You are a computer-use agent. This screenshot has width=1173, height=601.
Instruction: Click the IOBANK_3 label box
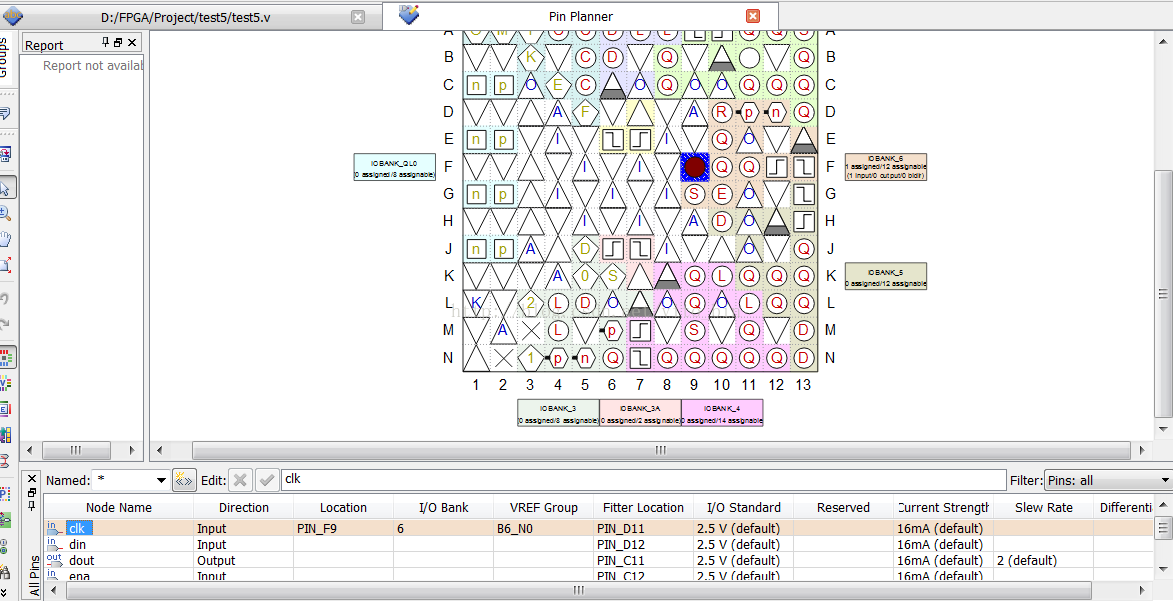pyautogui.click(x=558, y=412)
